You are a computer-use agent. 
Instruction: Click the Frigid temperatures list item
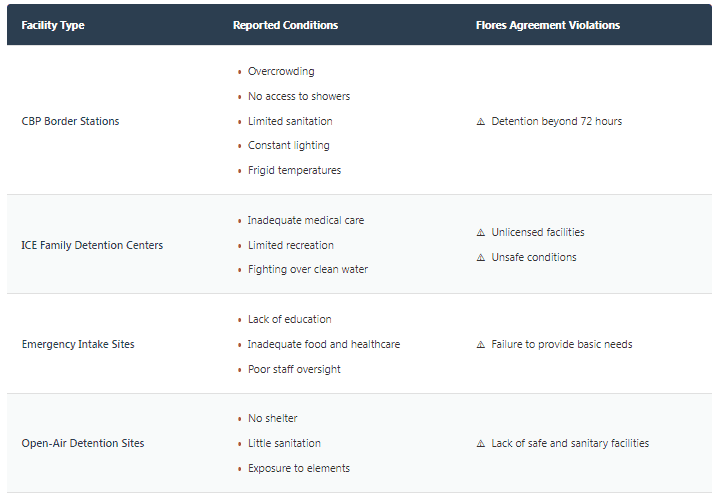(294, 171)
